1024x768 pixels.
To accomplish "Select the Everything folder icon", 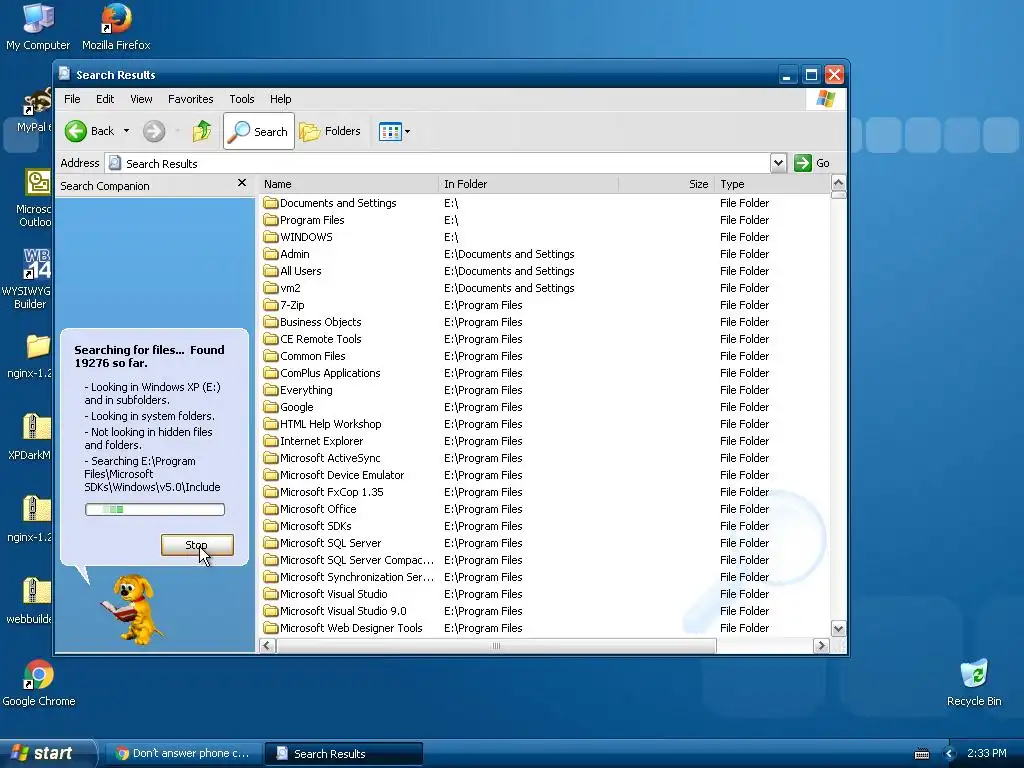I will pyautogui.click(x=271, y=390).
